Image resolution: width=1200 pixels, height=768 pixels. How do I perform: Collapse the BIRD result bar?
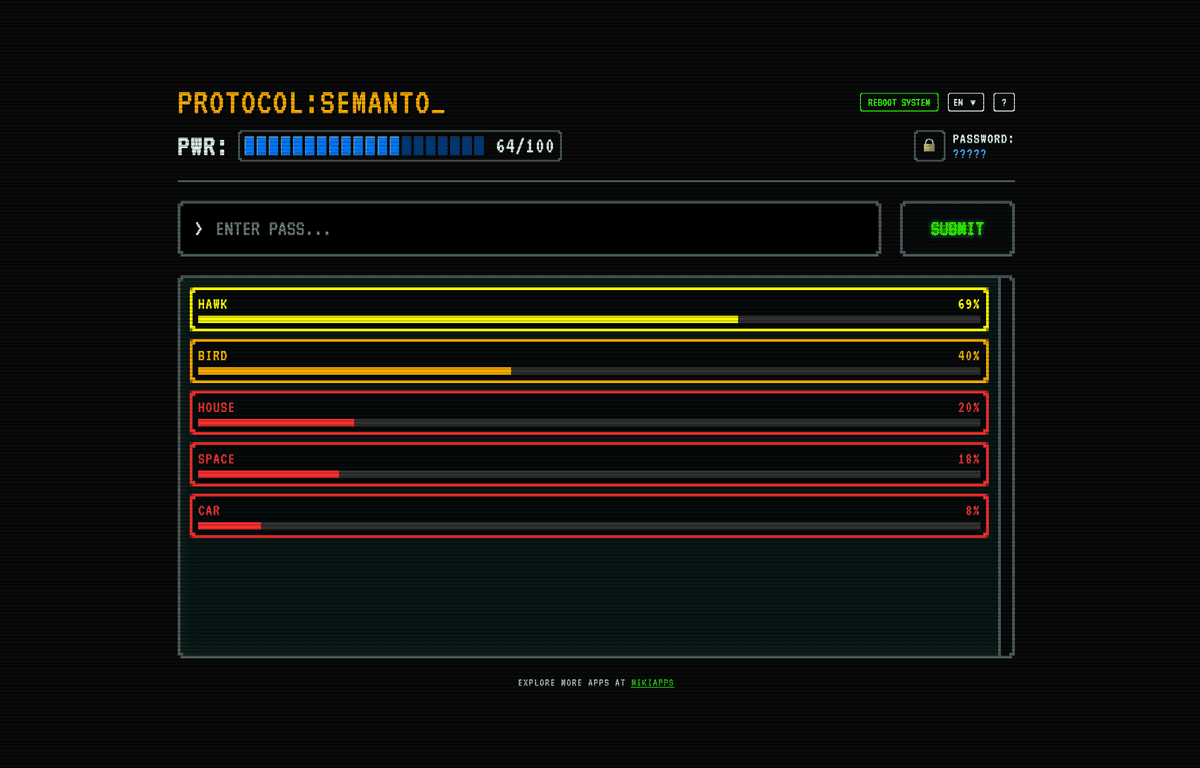click(588, 361)
